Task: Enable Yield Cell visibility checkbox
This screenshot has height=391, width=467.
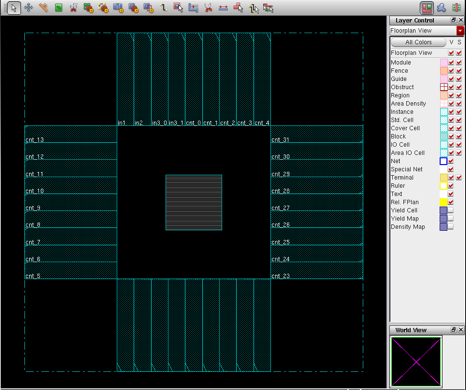Action: [451, 210]
